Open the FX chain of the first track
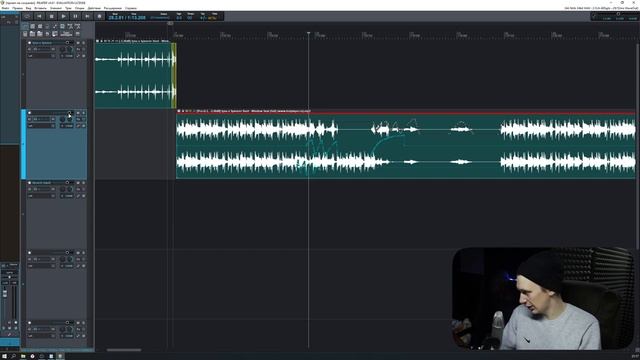The width and height of the screenshot is (640, 360). pos(78,49)
